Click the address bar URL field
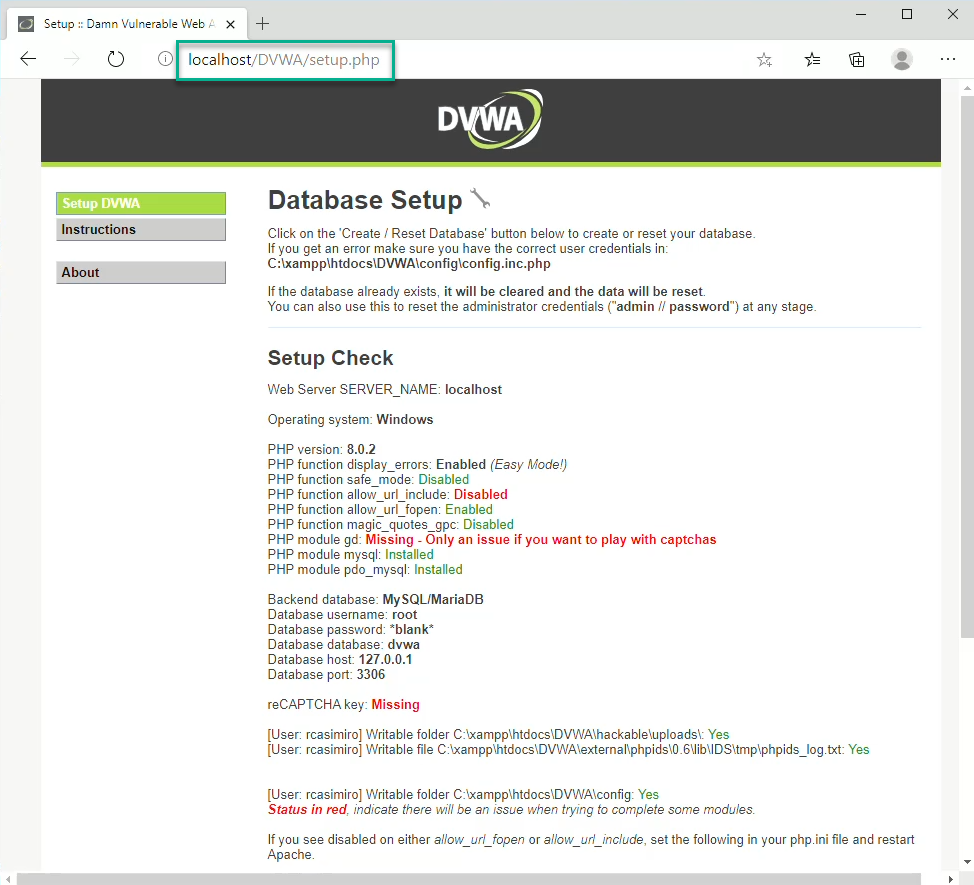 (285, 60)
